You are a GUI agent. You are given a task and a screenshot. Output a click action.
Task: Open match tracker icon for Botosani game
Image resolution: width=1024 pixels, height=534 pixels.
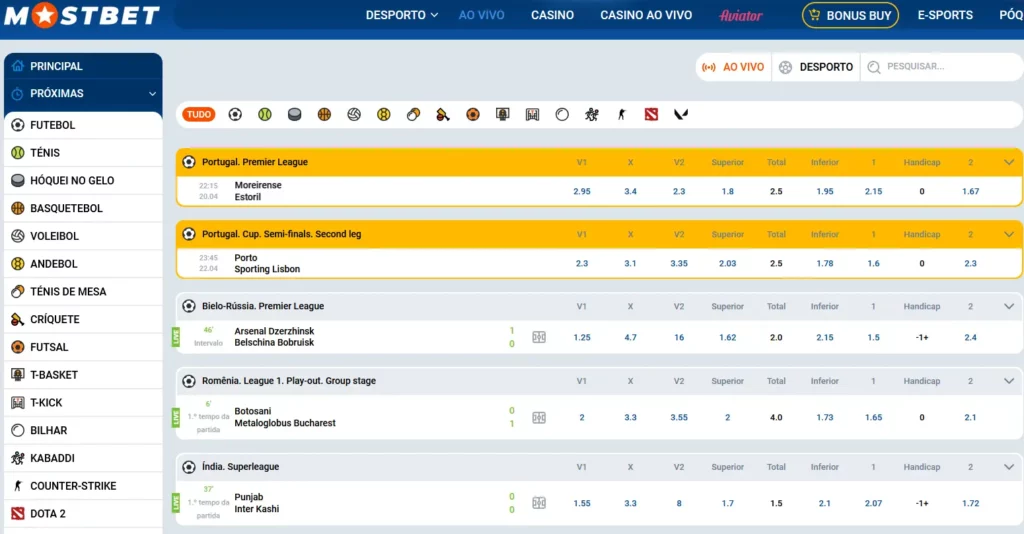click(539, 418)
